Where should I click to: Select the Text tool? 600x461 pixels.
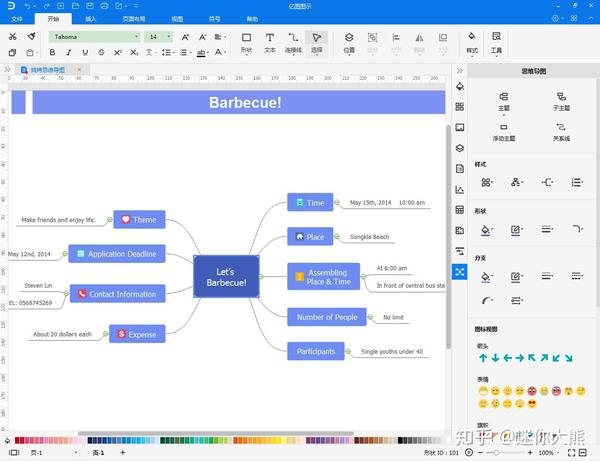[x=270, y=42]
